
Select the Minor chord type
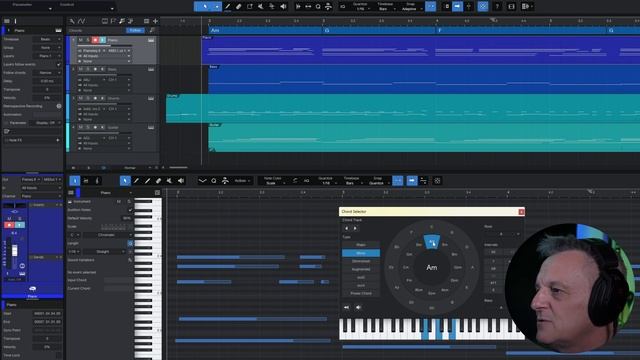point(361,253)
